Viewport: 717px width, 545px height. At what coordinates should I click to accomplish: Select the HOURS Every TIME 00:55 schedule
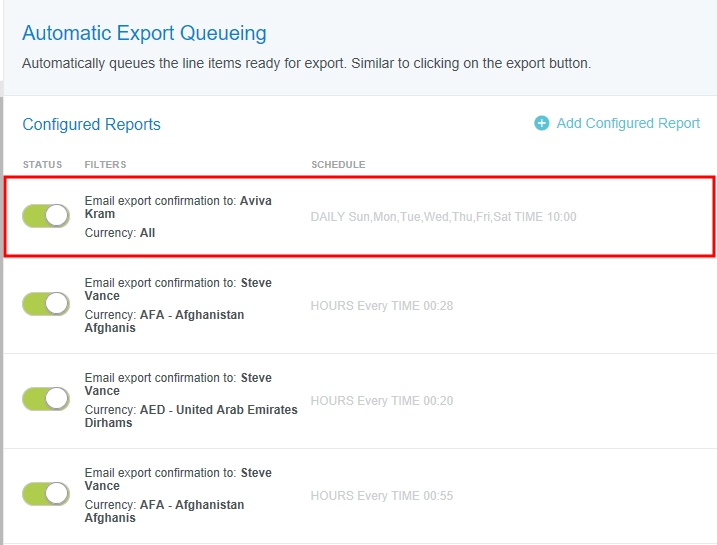[381, 495]
